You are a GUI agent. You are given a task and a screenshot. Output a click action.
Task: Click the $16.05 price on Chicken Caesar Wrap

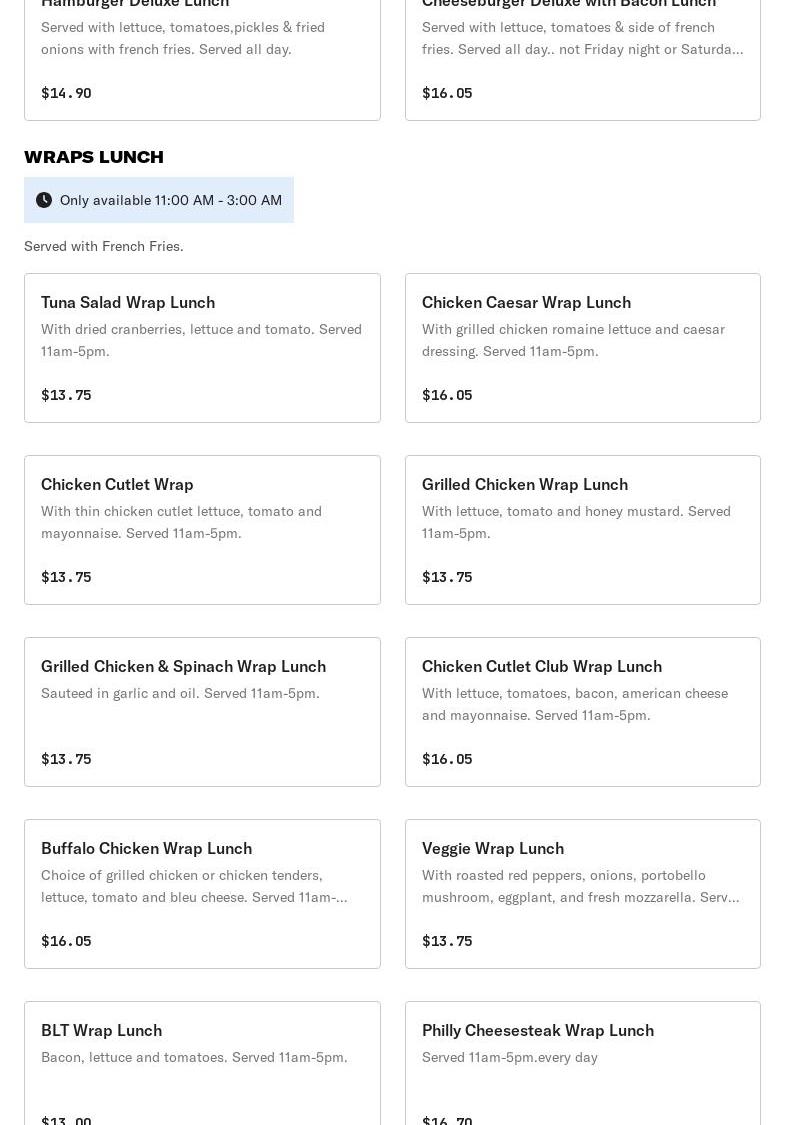[x=447, y=395]
